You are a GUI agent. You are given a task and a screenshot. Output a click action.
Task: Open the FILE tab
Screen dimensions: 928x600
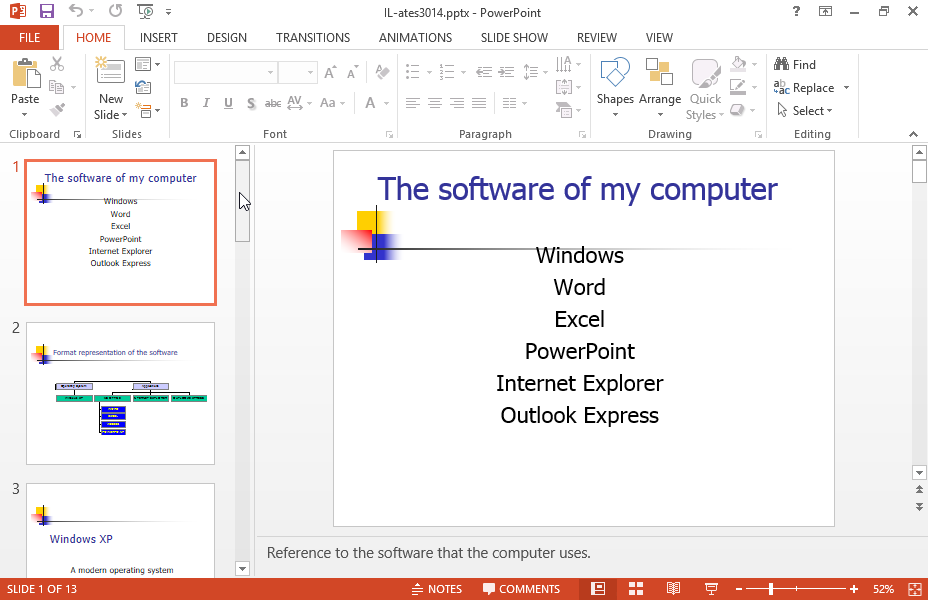click(30, 37)
